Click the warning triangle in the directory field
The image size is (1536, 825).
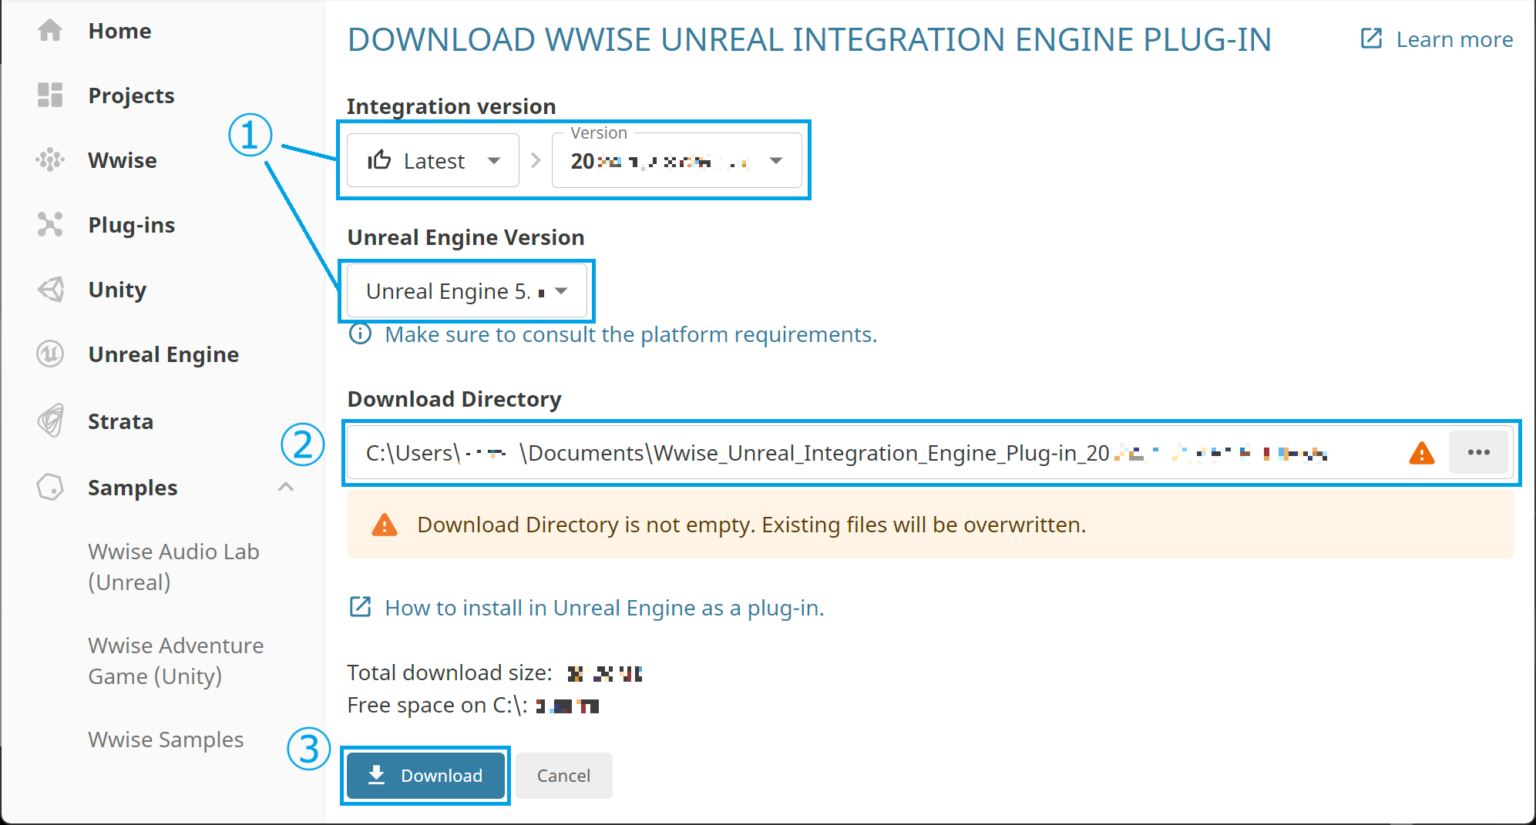click(1421, 452)
